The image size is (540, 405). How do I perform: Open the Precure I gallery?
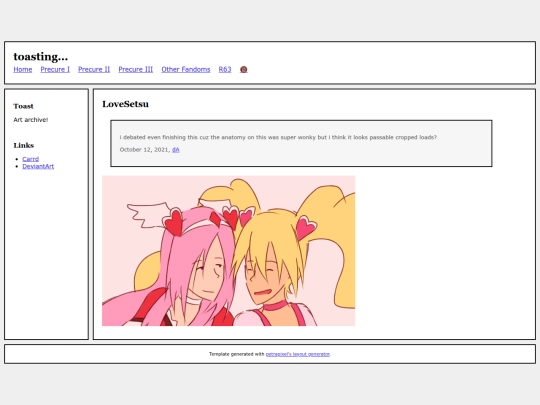click(55, 70)
